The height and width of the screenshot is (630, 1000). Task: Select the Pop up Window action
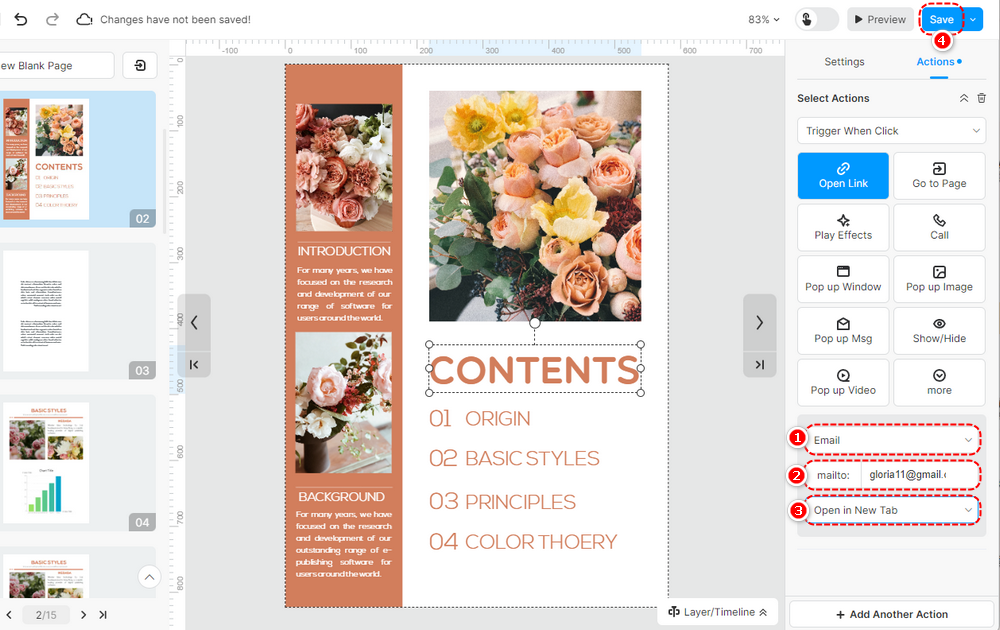(842, 279)
